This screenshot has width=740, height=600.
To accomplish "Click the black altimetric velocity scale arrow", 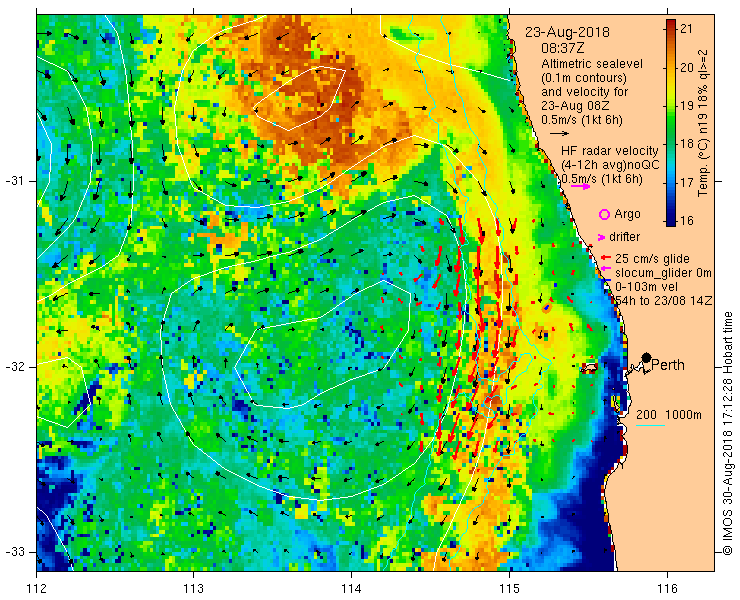I will click(560, 134).
